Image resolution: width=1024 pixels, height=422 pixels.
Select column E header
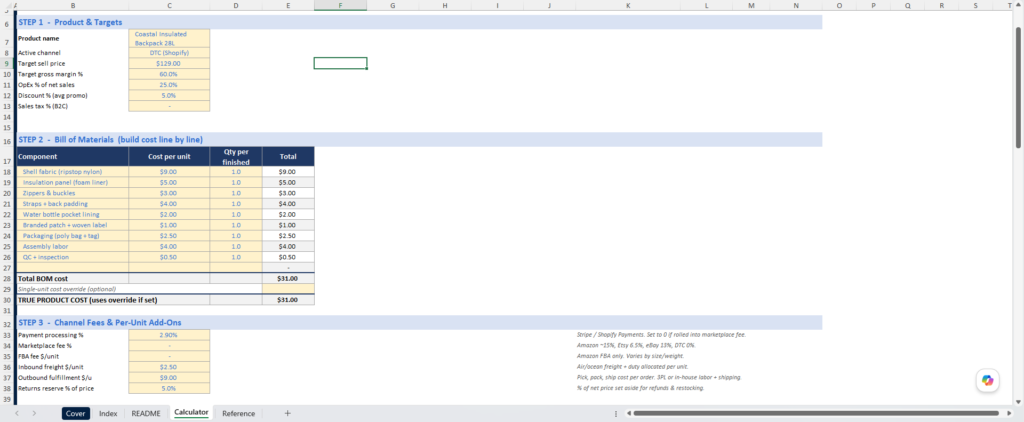288,5
